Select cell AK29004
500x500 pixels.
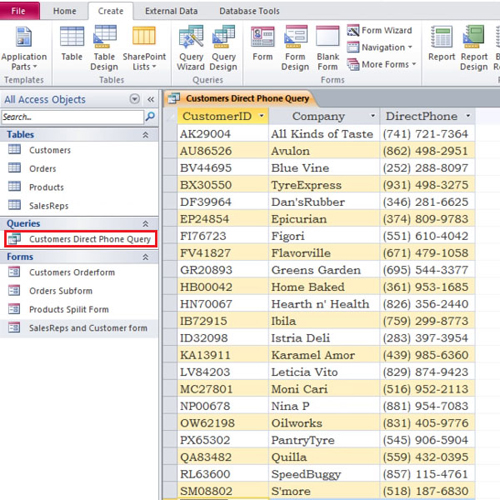click(x=223, y=134)
